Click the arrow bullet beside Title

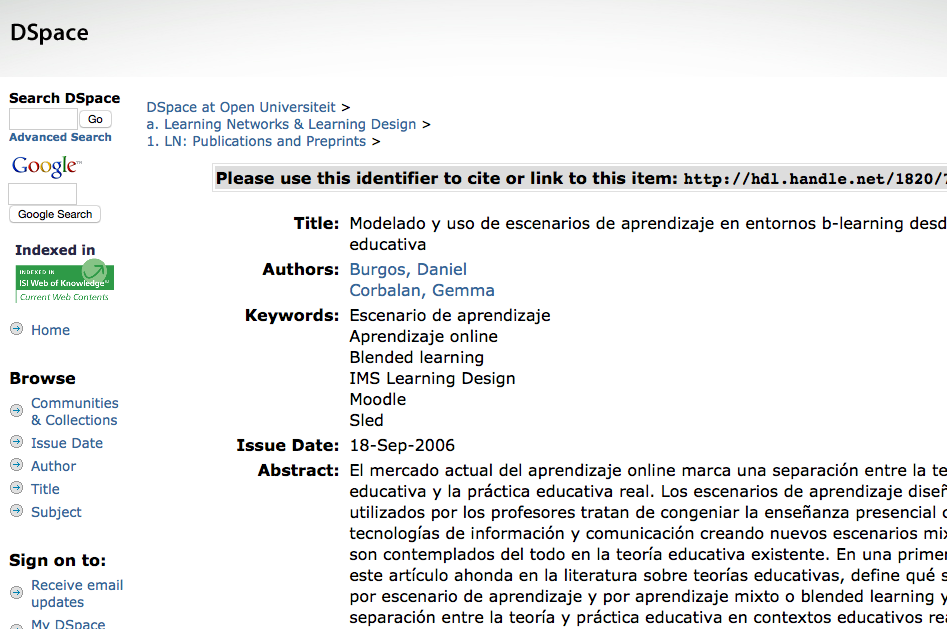16,488
